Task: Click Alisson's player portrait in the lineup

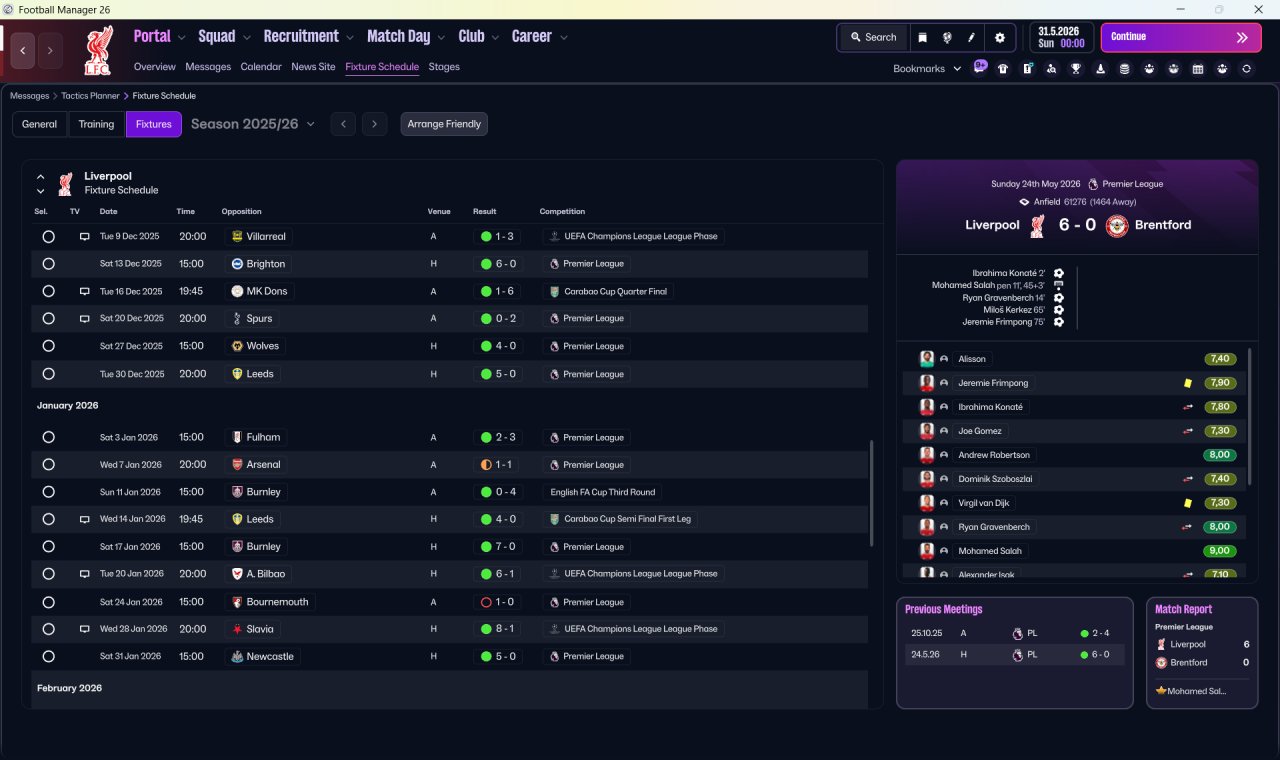Action: click(x=927, y=359)
